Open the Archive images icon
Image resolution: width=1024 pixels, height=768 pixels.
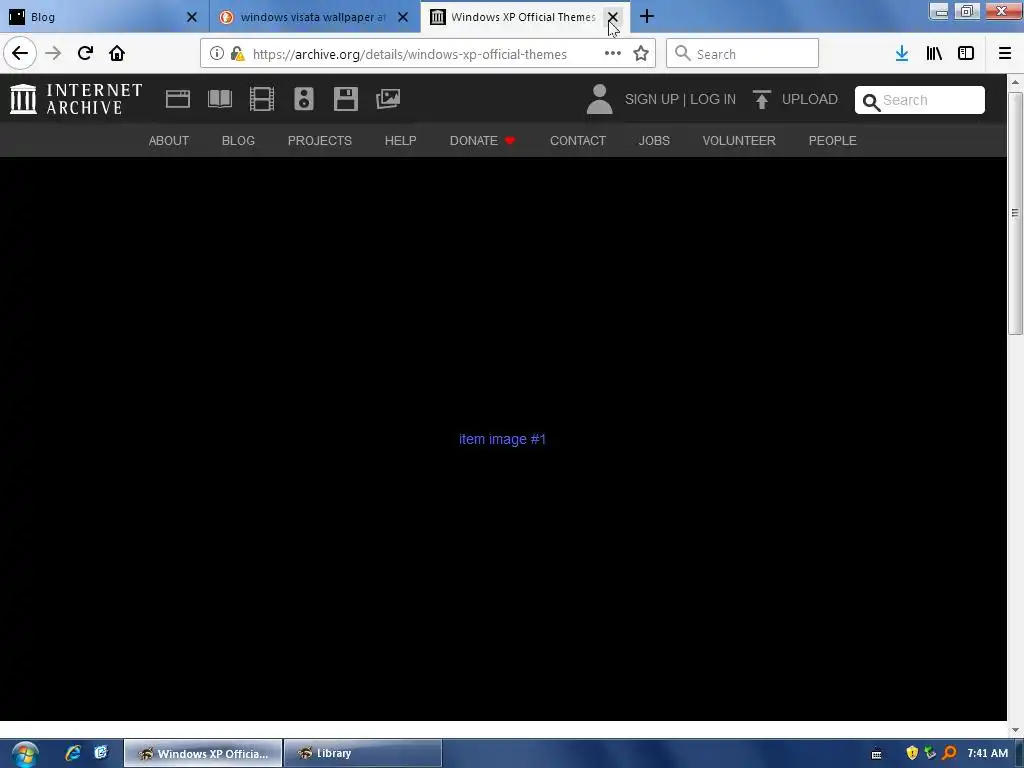[x=388, y=99]
